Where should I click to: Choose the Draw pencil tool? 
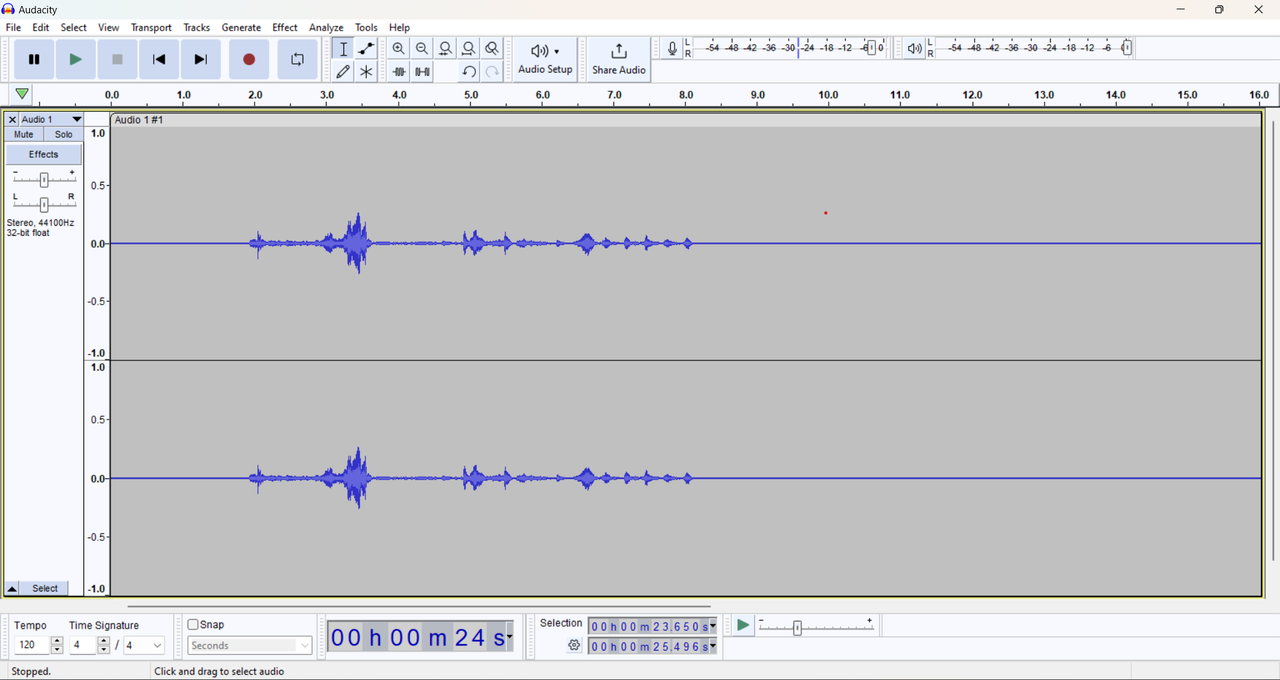tap(343, 72)
